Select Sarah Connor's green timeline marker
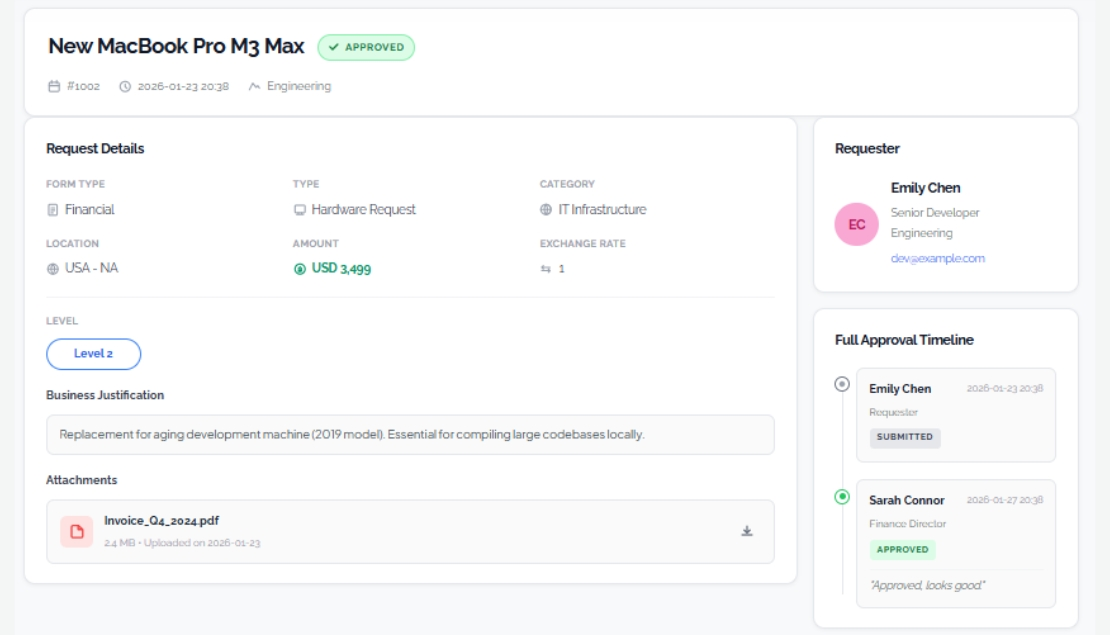The height and width of the screenshot is (635, 1110). point(842,496)
